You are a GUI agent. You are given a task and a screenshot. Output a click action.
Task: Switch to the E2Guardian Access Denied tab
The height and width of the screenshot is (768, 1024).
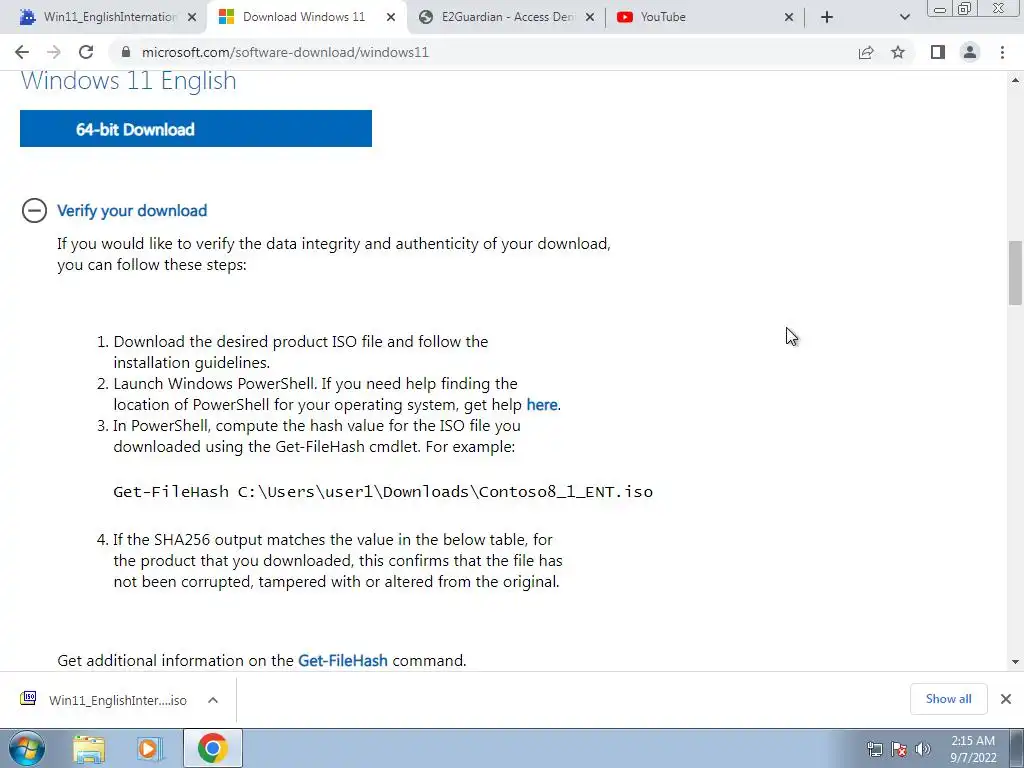[508, 17]
